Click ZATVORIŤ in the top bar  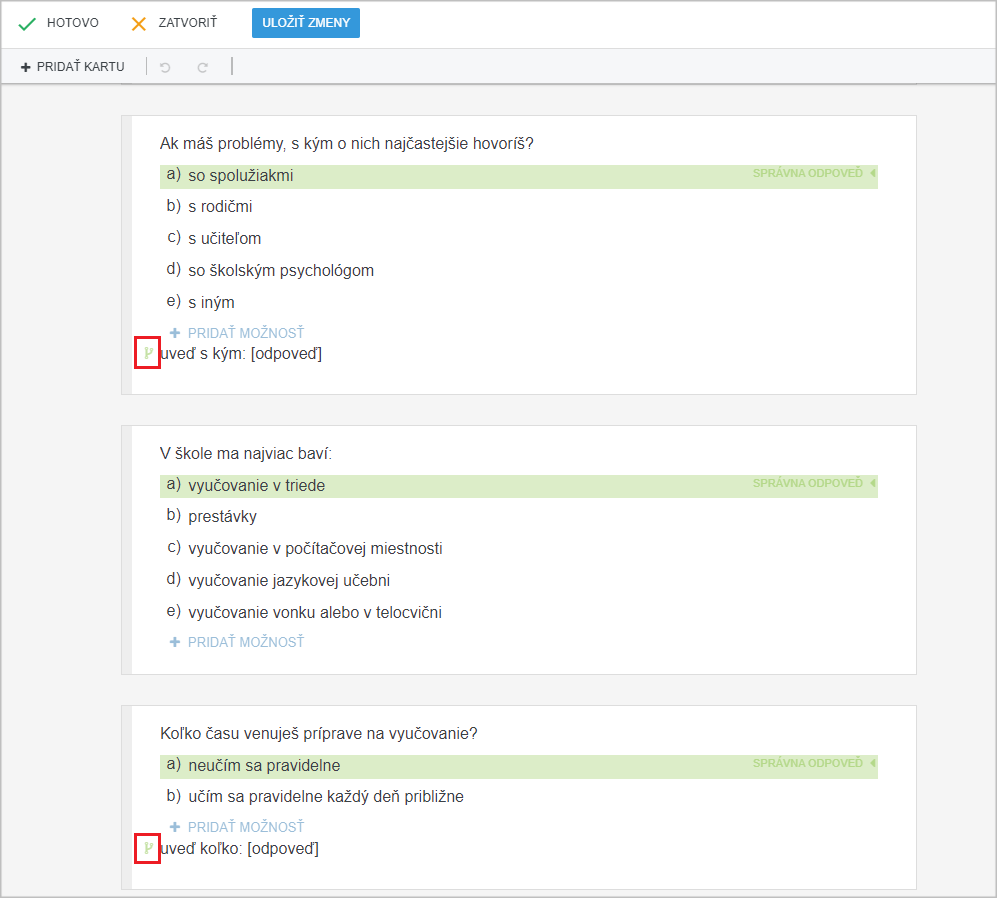point(188,23)
